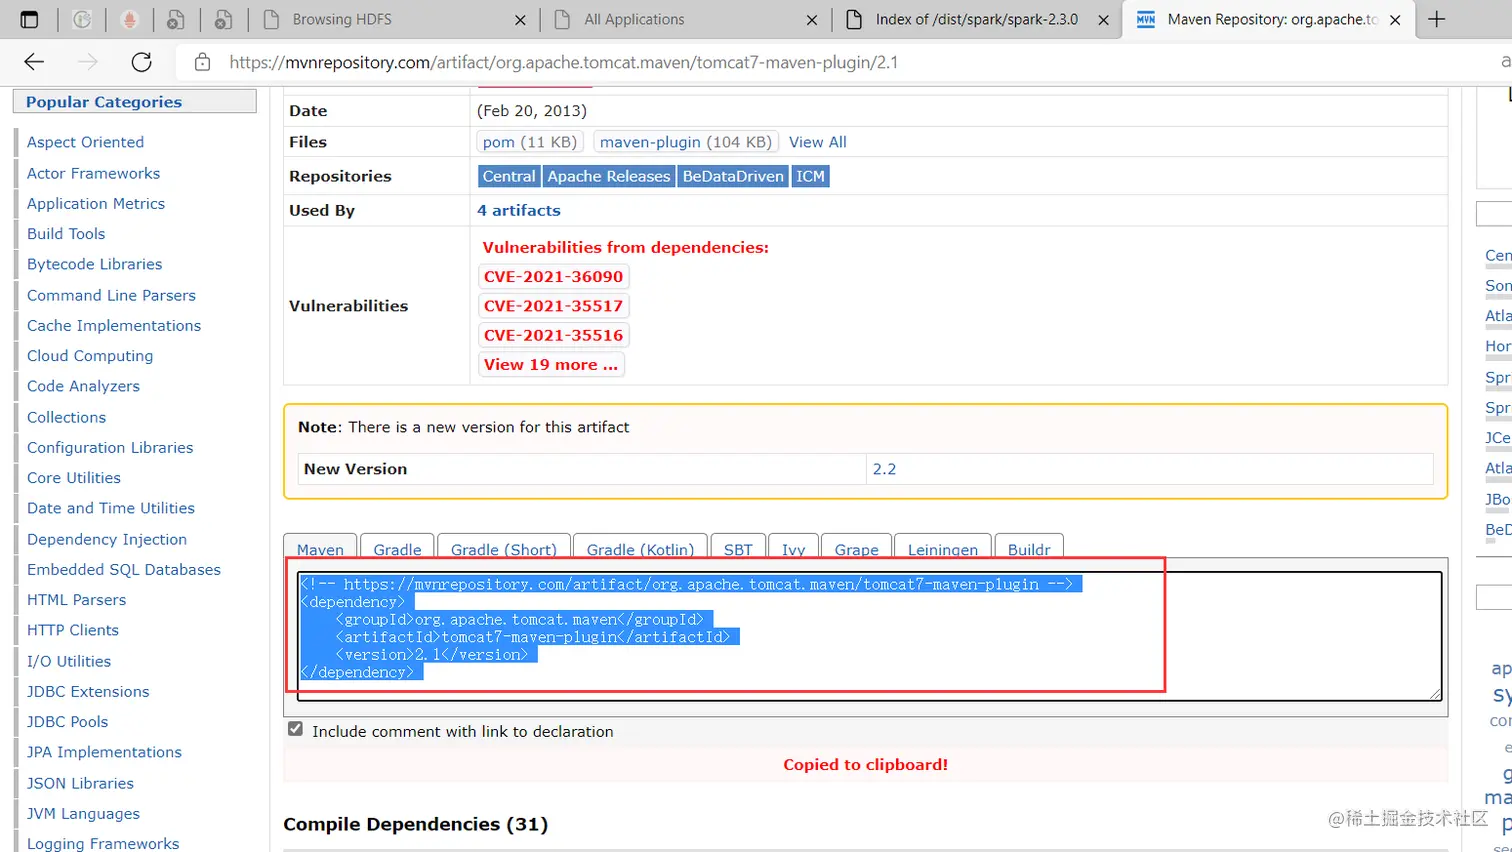
Task: Open Actor Frameworks category
Action: coord(93,173)
